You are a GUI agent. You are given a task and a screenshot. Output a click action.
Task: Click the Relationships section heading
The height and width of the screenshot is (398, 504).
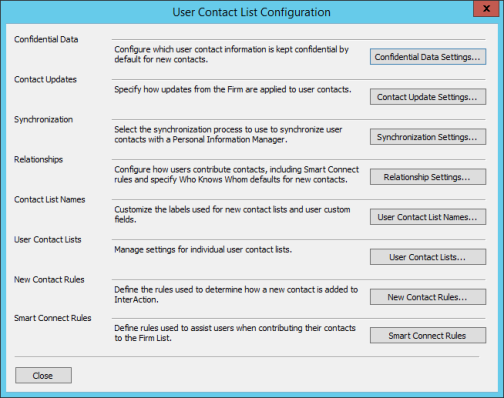[x=38, y=159]
